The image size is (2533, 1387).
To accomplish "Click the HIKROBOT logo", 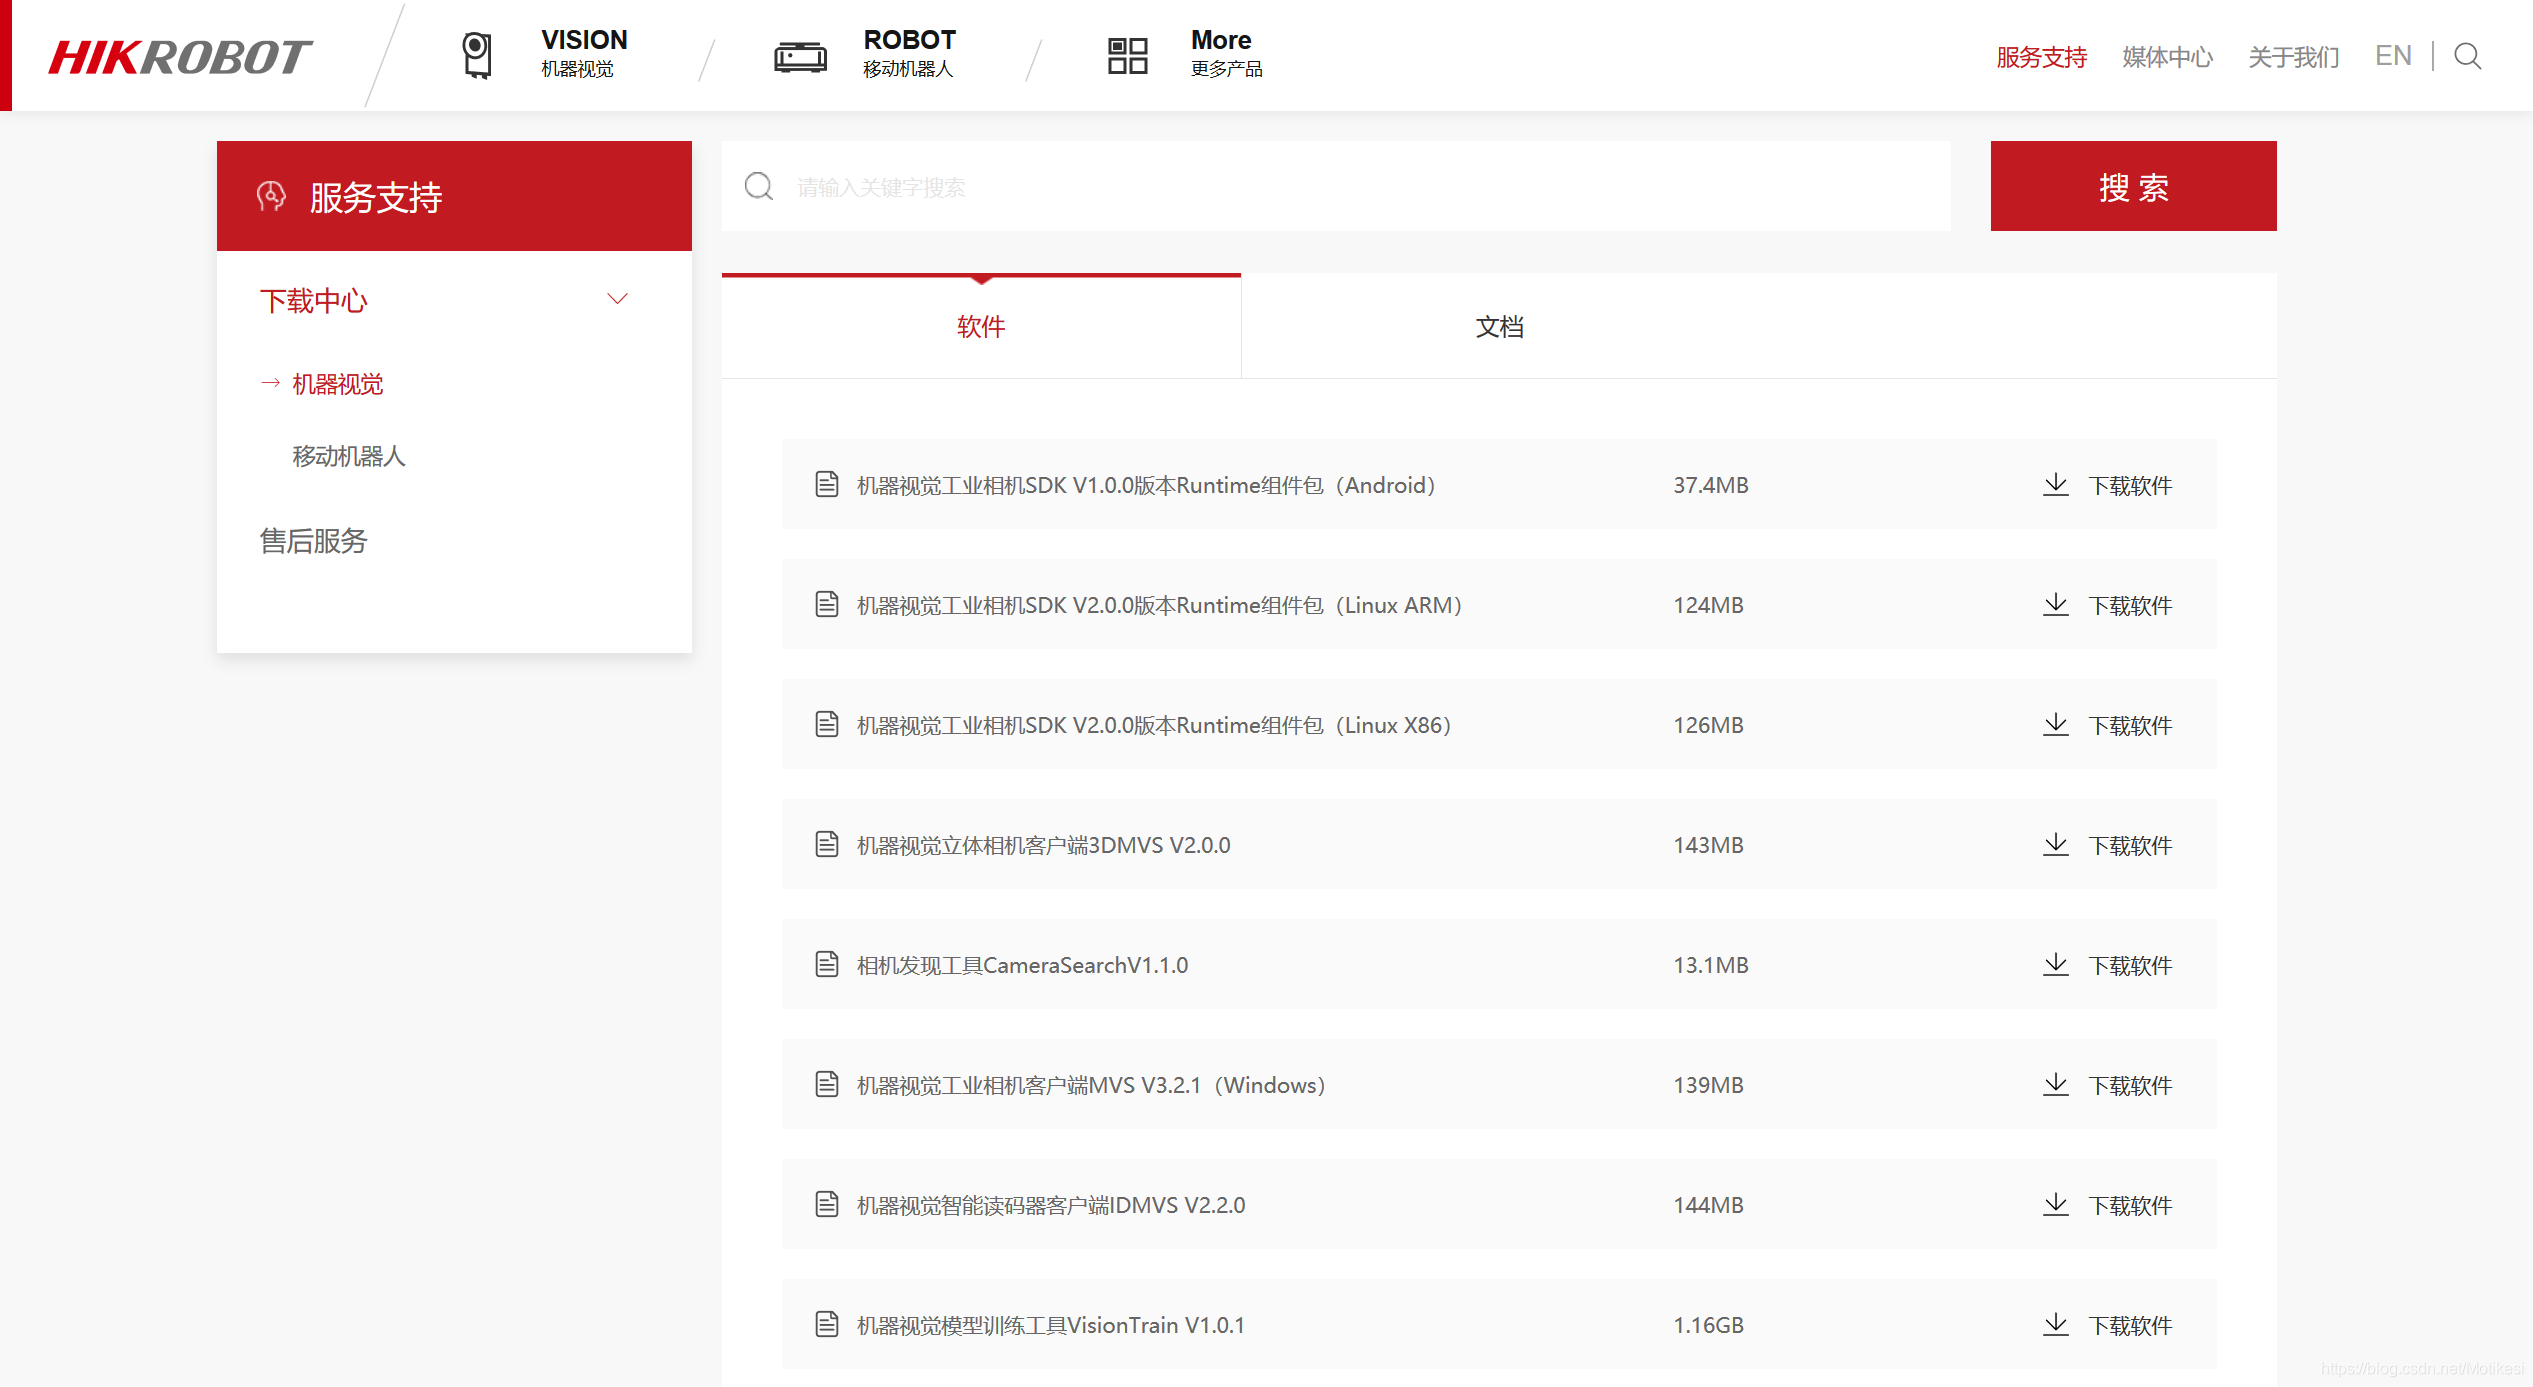I will (x=180, y=57).
